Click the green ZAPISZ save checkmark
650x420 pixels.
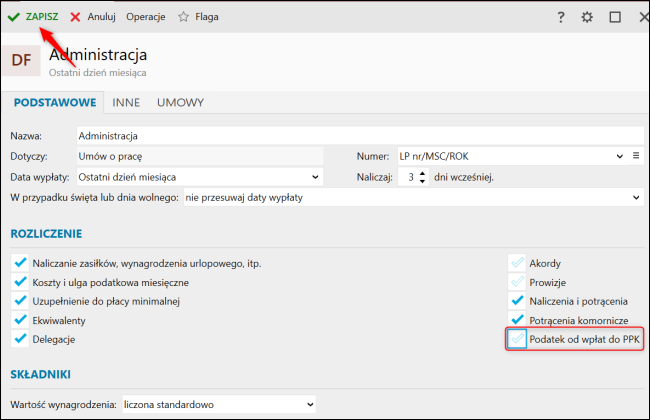click(14, 17)
